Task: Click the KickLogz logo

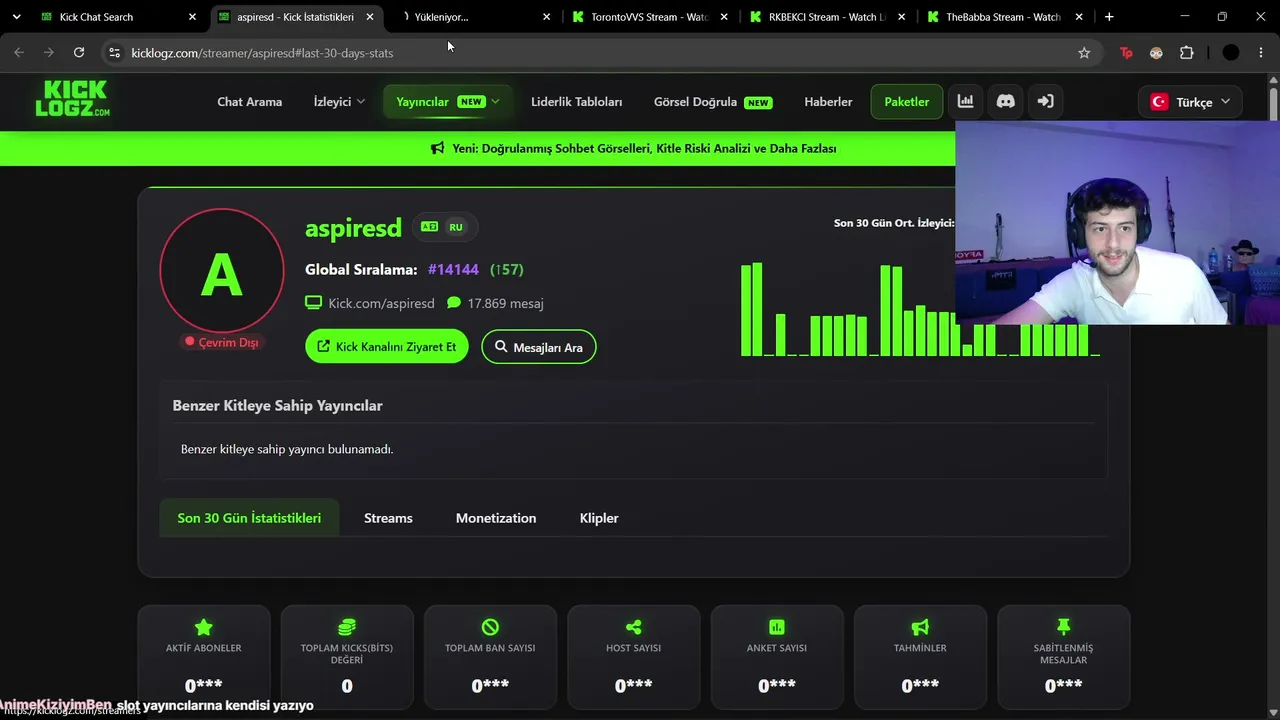Action: (72, 100)
